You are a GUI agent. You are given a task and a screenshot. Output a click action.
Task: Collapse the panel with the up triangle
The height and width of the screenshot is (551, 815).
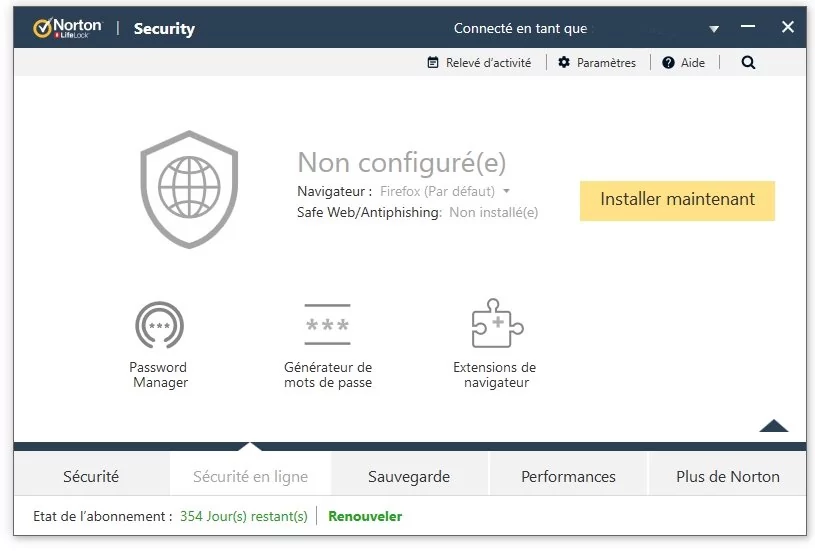(x=773, y=426)
